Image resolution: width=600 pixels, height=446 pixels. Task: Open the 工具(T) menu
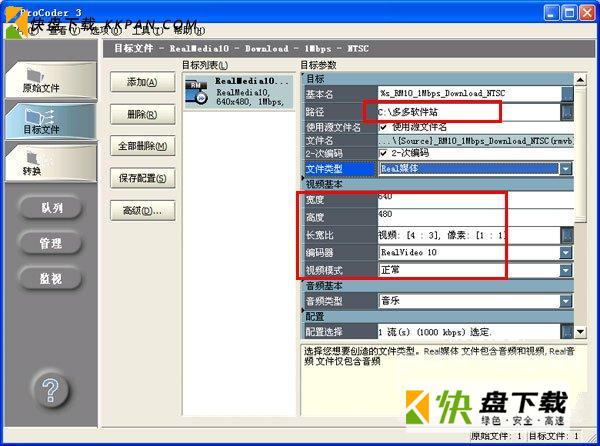[148, 31]
